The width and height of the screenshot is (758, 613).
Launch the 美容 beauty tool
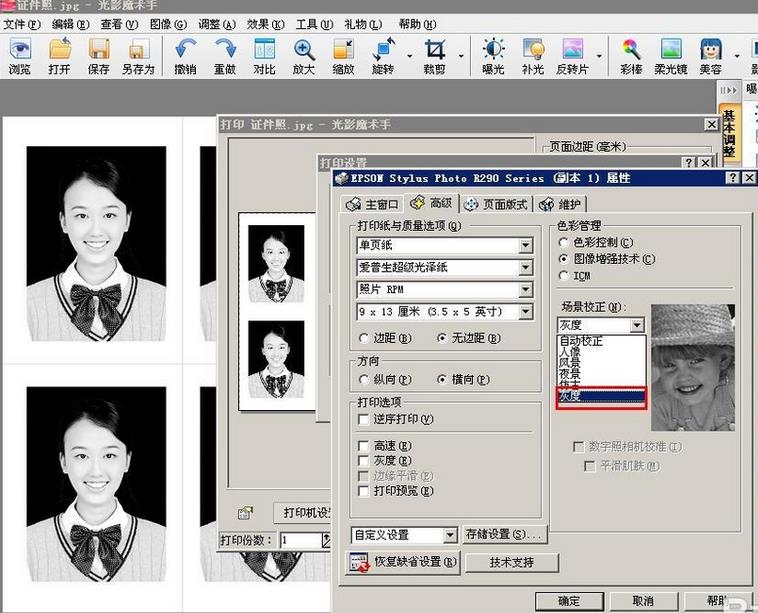[711, 56]
